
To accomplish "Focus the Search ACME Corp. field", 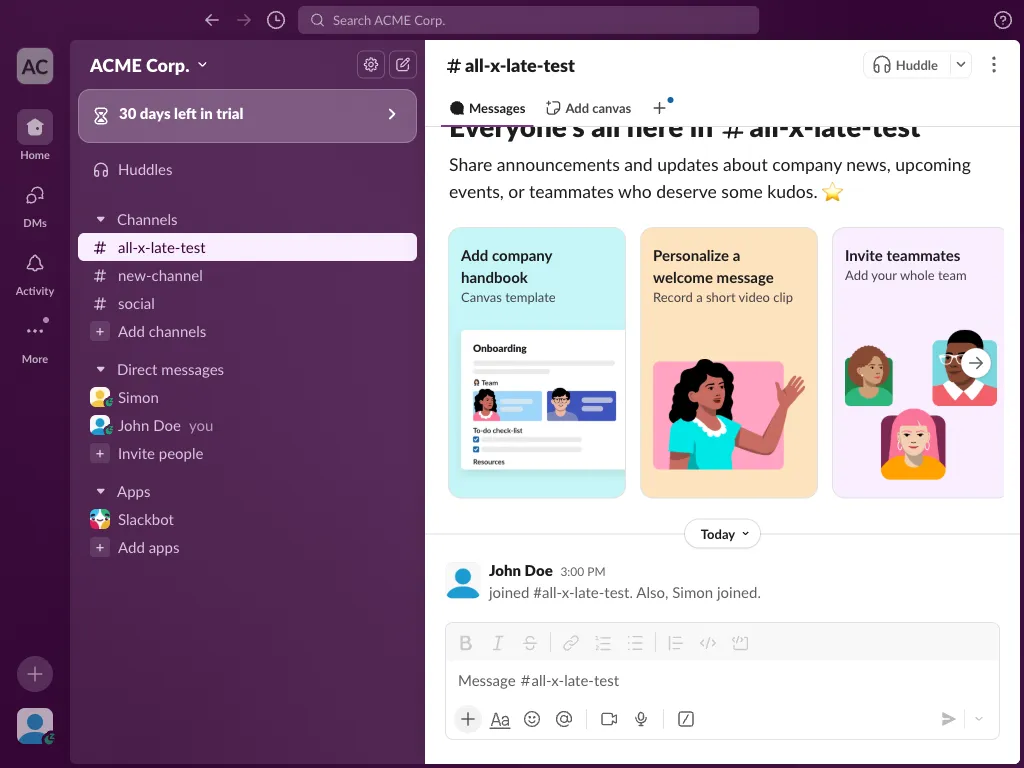I will (528, 20).
